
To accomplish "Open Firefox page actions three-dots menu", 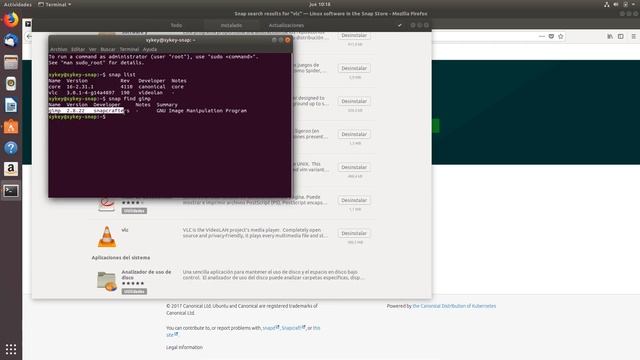I will click(542, 36).
